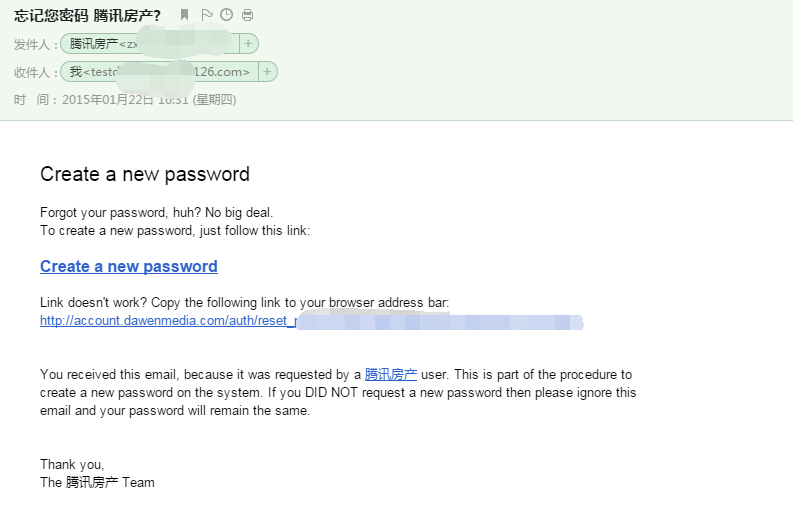Screen dimensions: 793x509
Task: Click the 发件人 label
Action: (x=32, y=45)
